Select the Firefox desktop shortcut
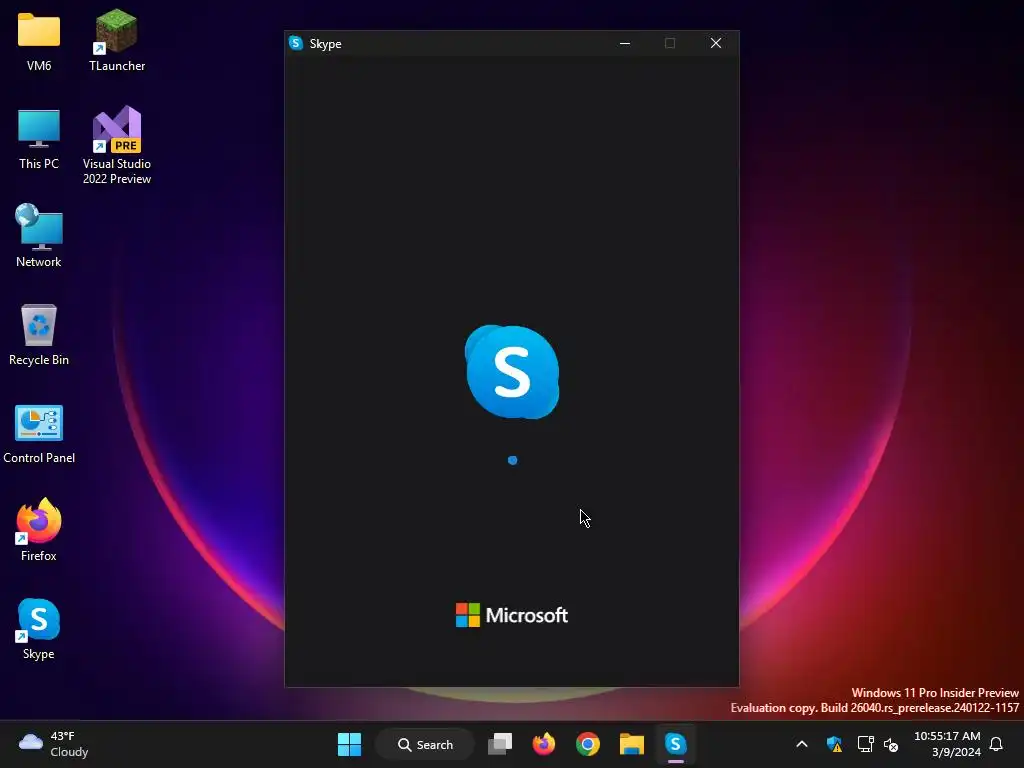The image size is (1024, 768). pyautogui.click(x=39, y=530)
